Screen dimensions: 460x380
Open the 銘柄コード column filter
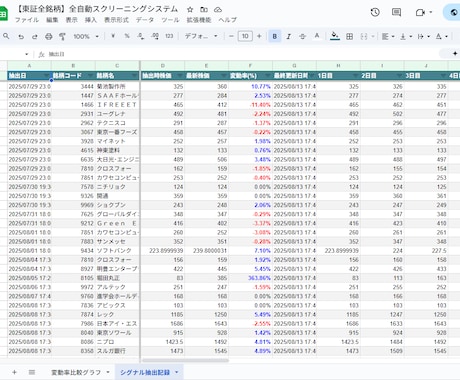[x=91, y=76]
